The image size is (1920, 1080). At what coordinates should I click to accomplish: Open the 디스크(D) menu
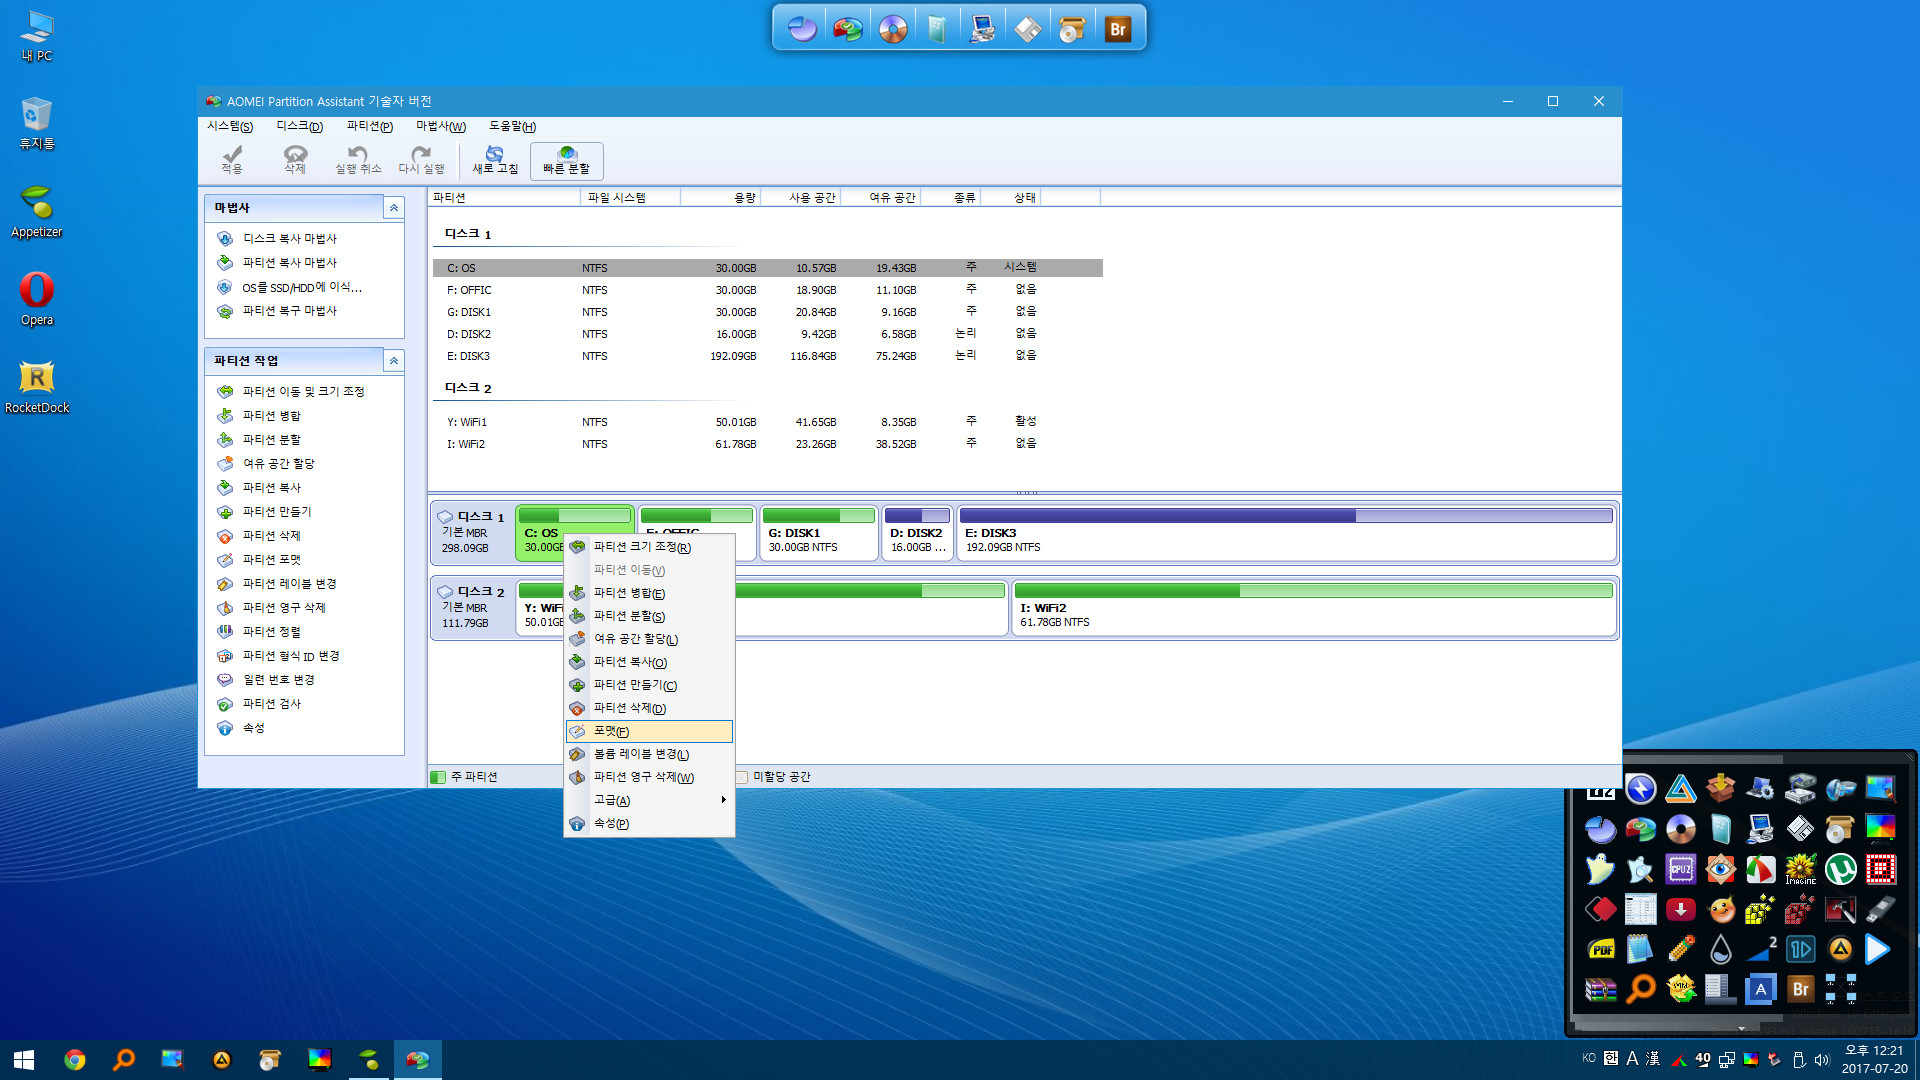click(300, 126)
